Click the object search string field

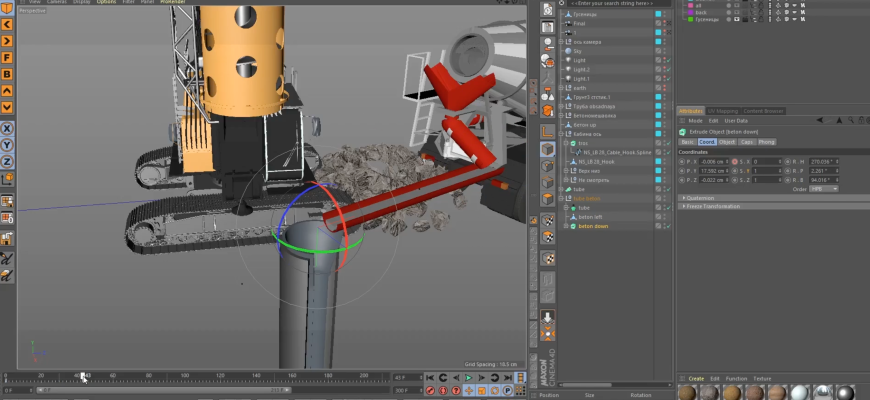tap(610, 4)
